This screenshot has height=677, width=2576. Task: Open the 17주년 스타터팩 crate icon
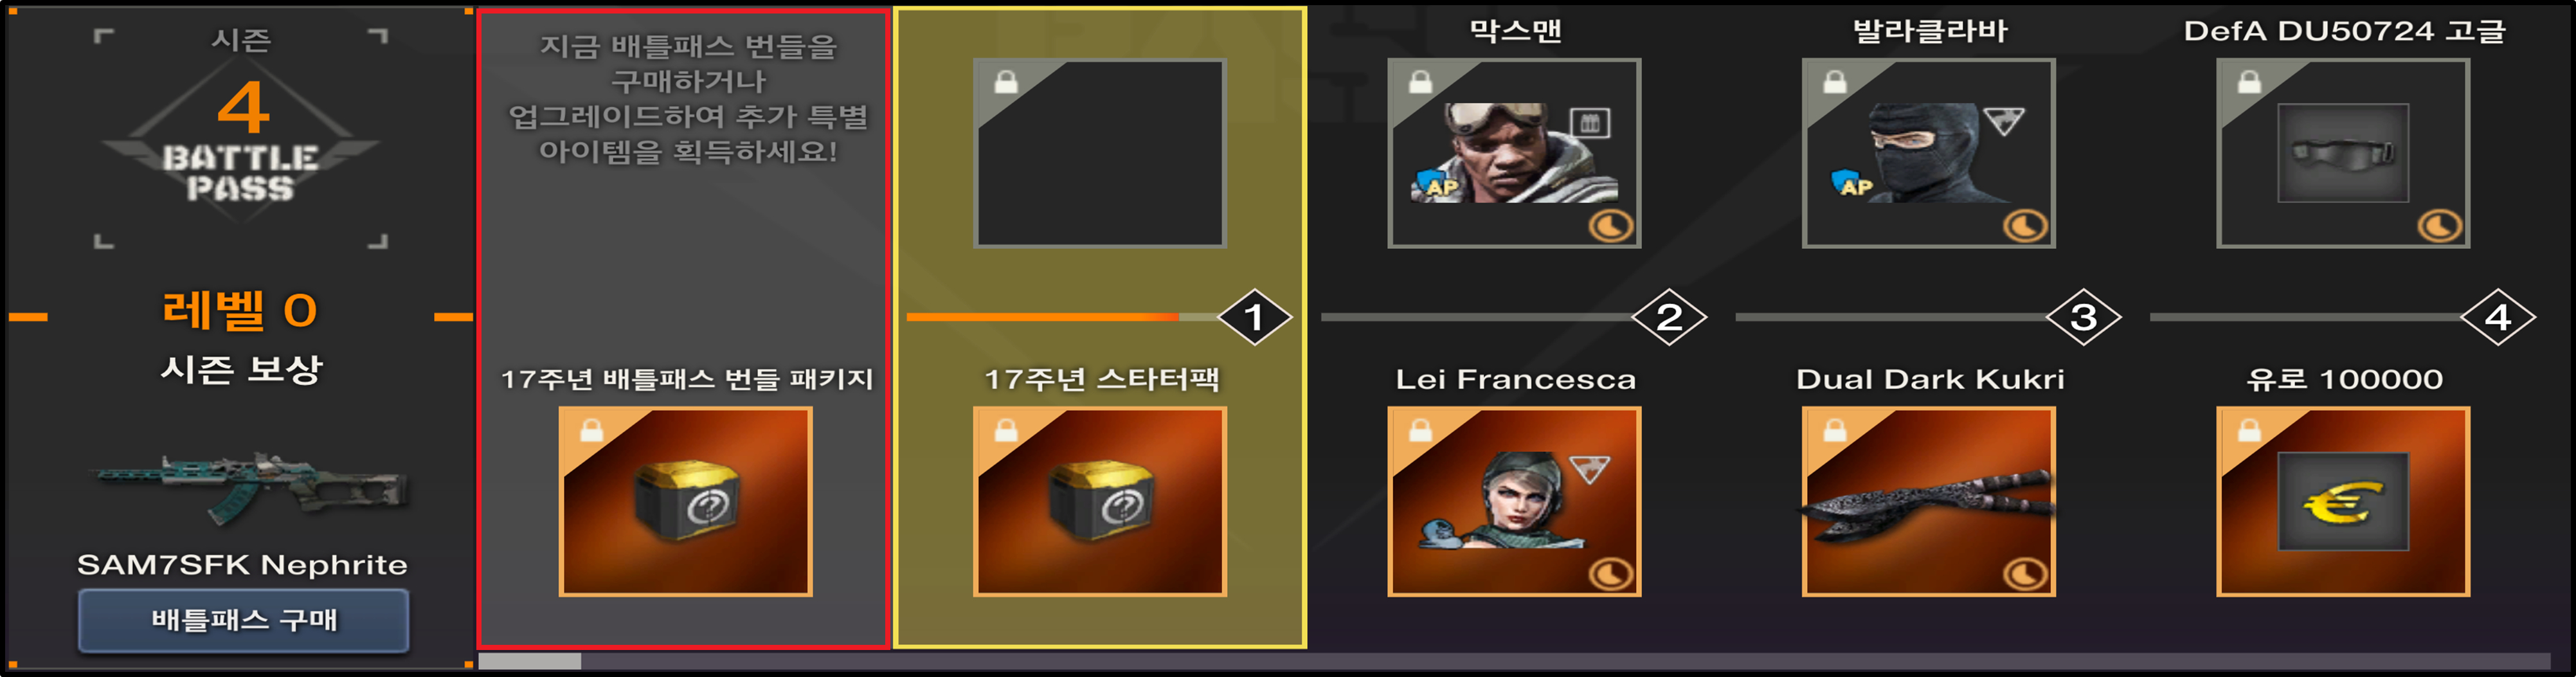coord(1100,501)
